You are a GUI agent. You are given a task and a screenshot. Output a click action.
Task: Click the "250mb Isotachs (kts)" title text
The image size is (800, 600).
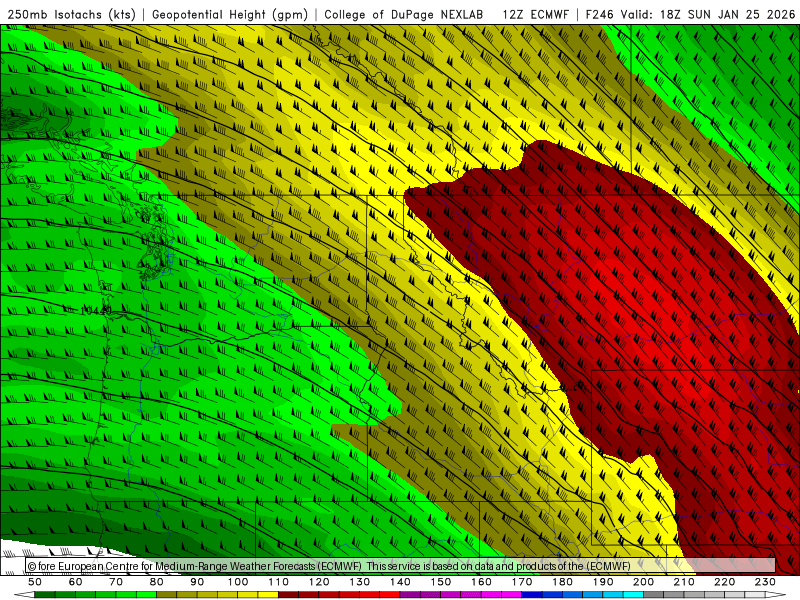pos(71,15)
